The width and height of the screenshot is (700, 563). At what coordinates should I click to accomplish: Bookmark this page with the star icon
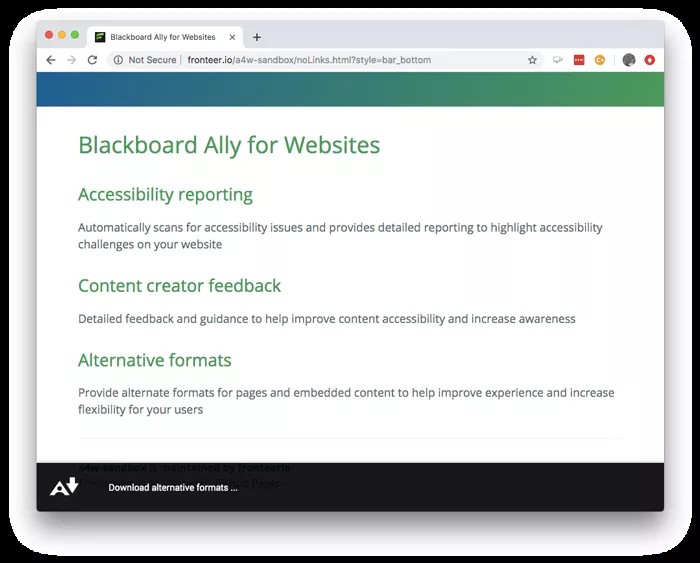click(532, 60)
